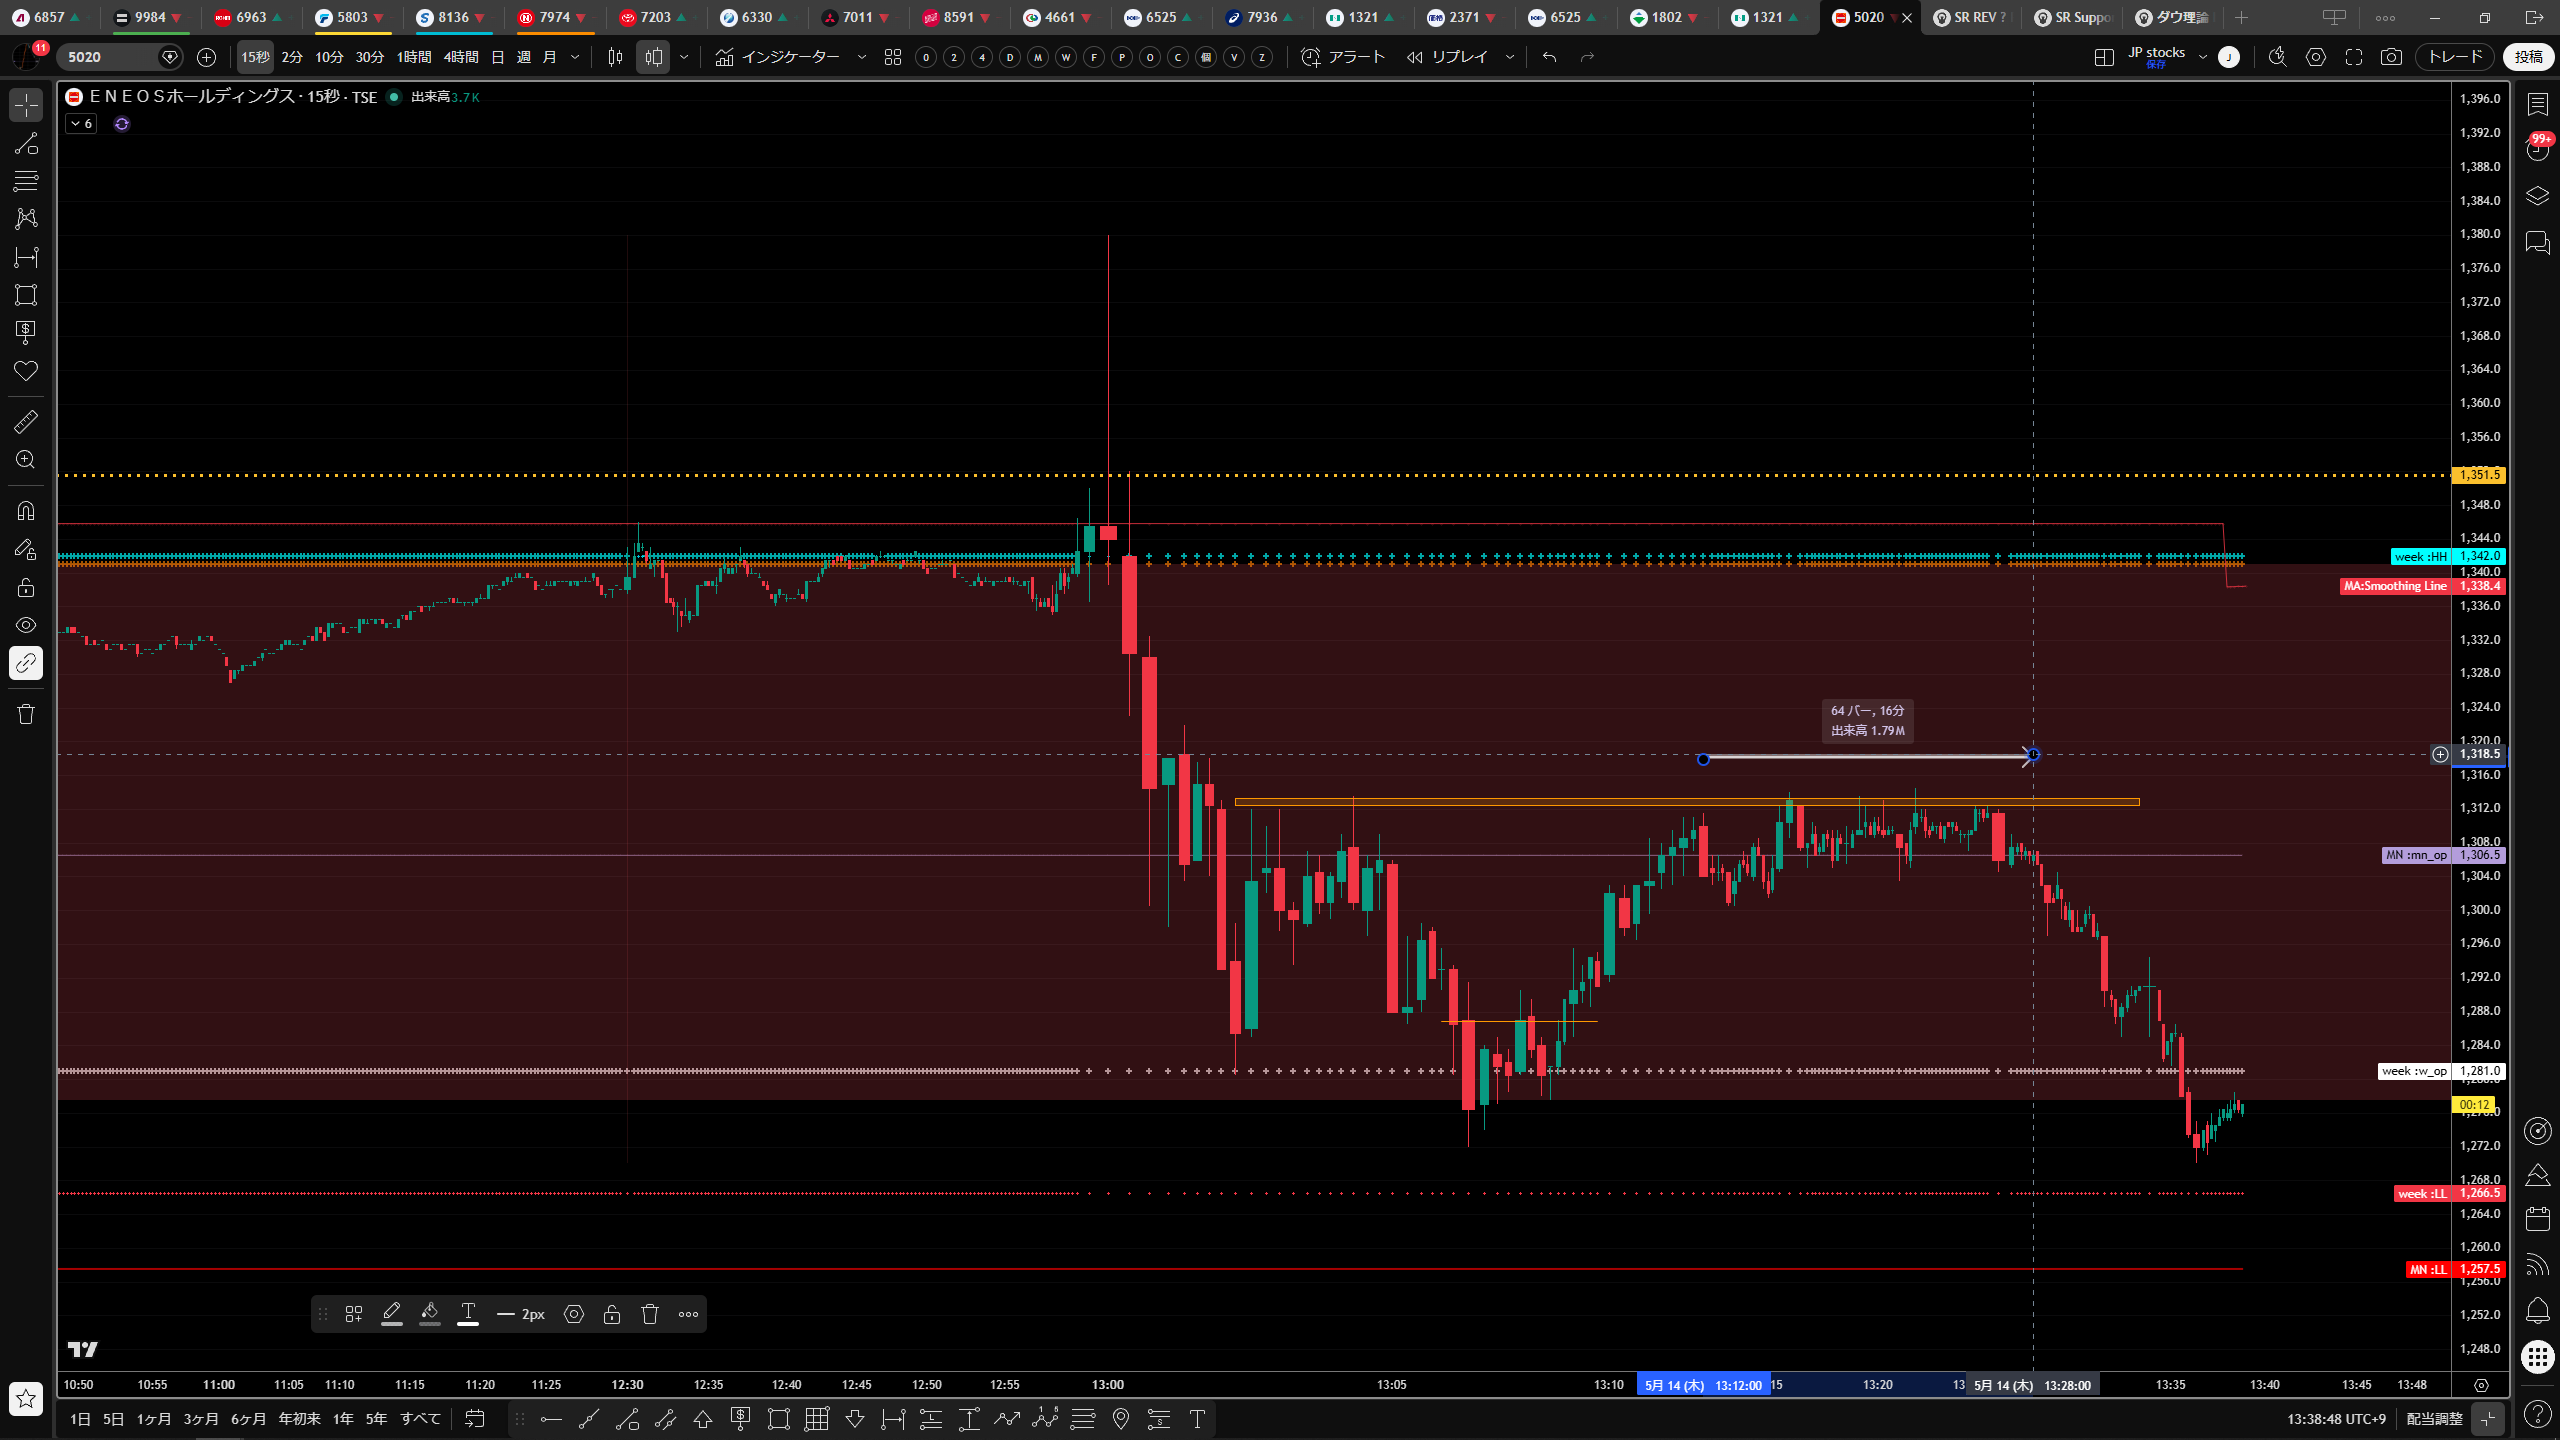The width and height of the screenshot is (2560, 1440).
Task: Open the icons and favorites heart tool
Action: (26, 371)
